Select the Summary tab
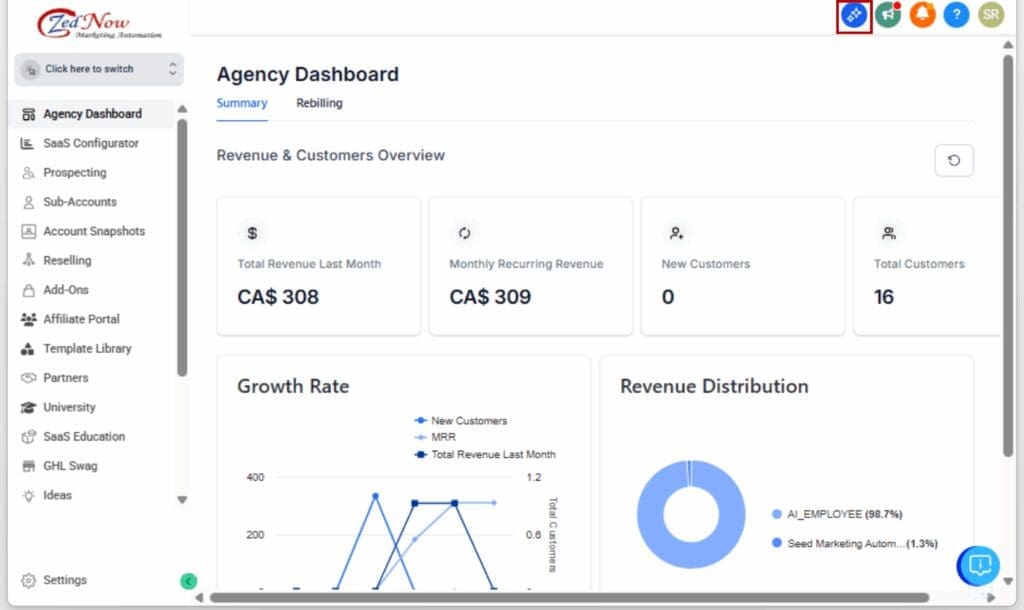Screen dimensions: 1024x610 (241, 103)
